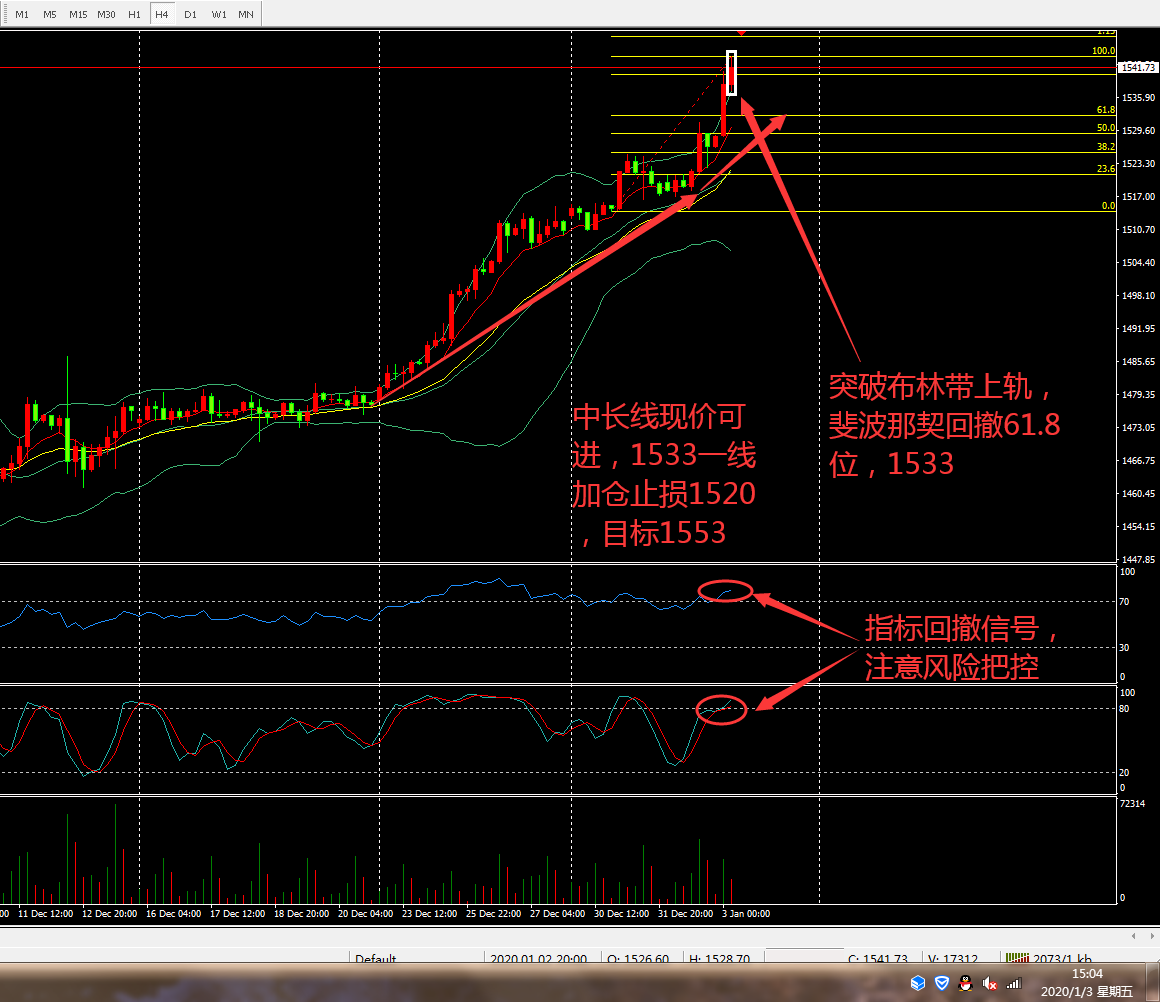This screenshot has width=1160, height=1002.
Task: Select the Fibonacci 61.8 level label
Action: pyautogui.click(x=1105, y=110)
